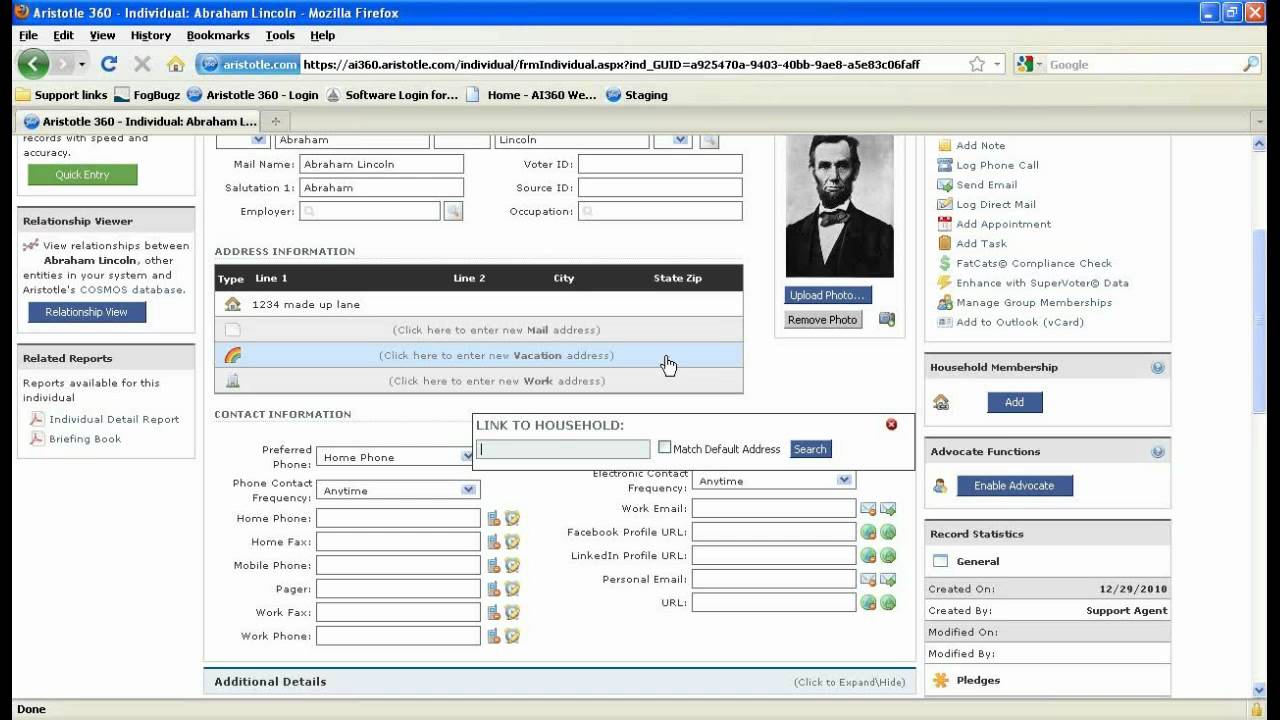Click the Link to Household search field

563,449
